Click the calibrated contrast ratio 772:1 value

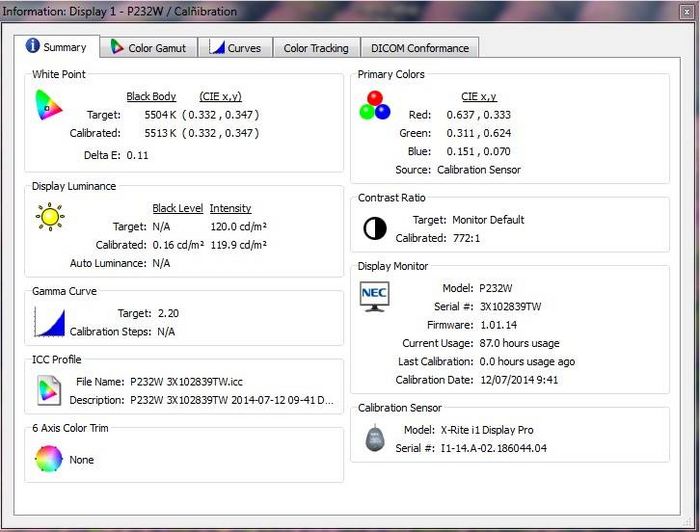click(x=467, y=238)
